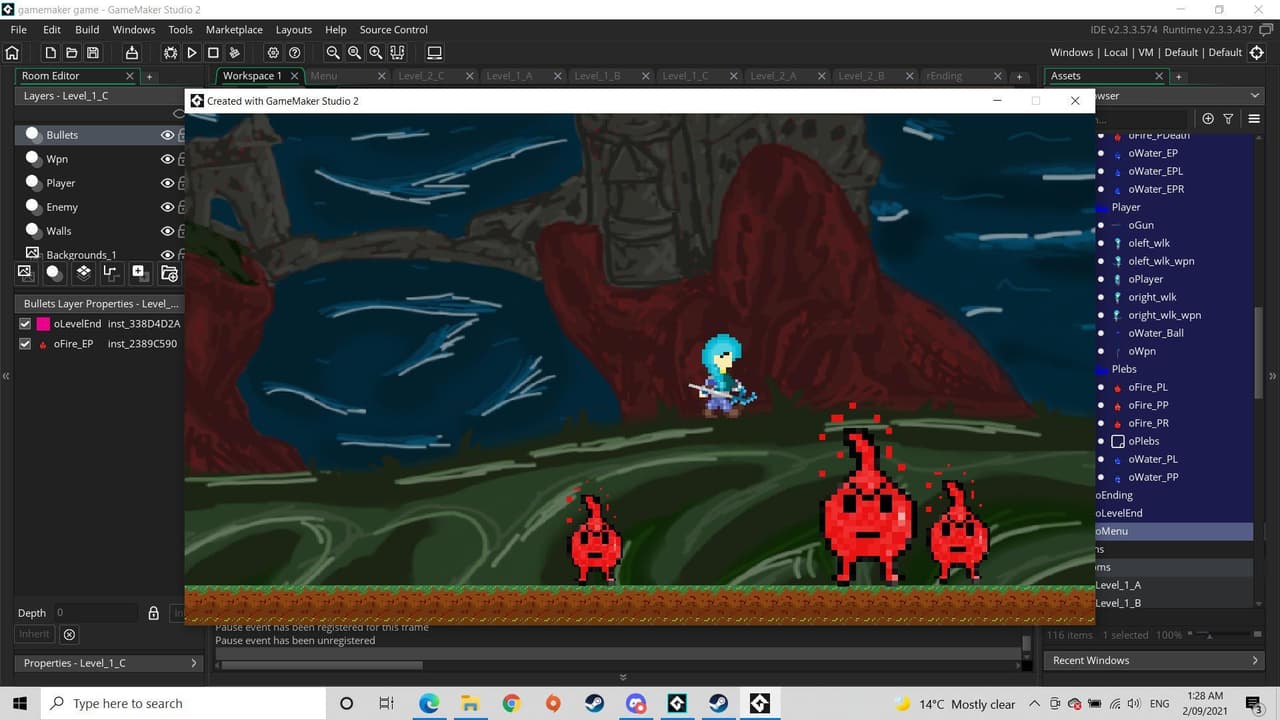The image size is (1280, 720).
Task: Create a new background layer
Action: 25,272
